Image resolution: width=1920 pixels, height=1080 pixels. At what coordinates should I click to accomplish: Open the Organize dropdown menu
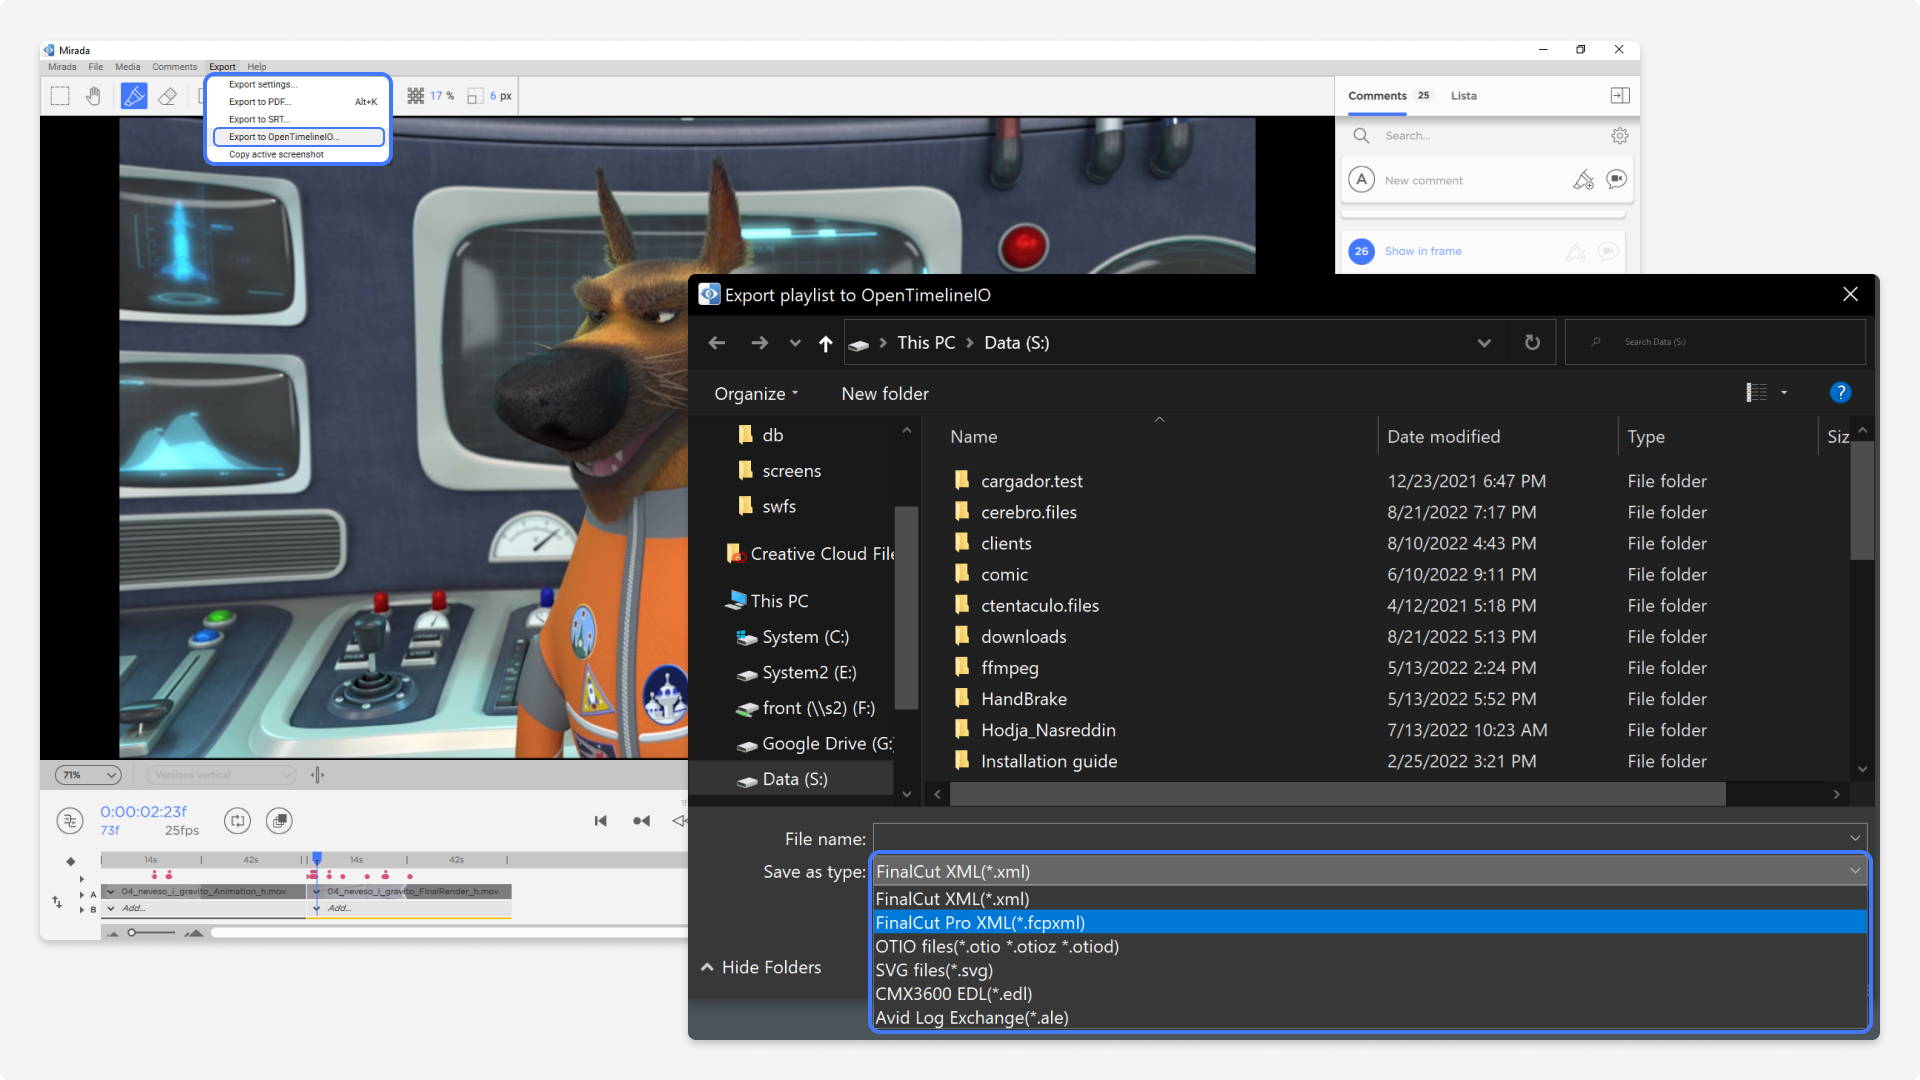point(756,394)
